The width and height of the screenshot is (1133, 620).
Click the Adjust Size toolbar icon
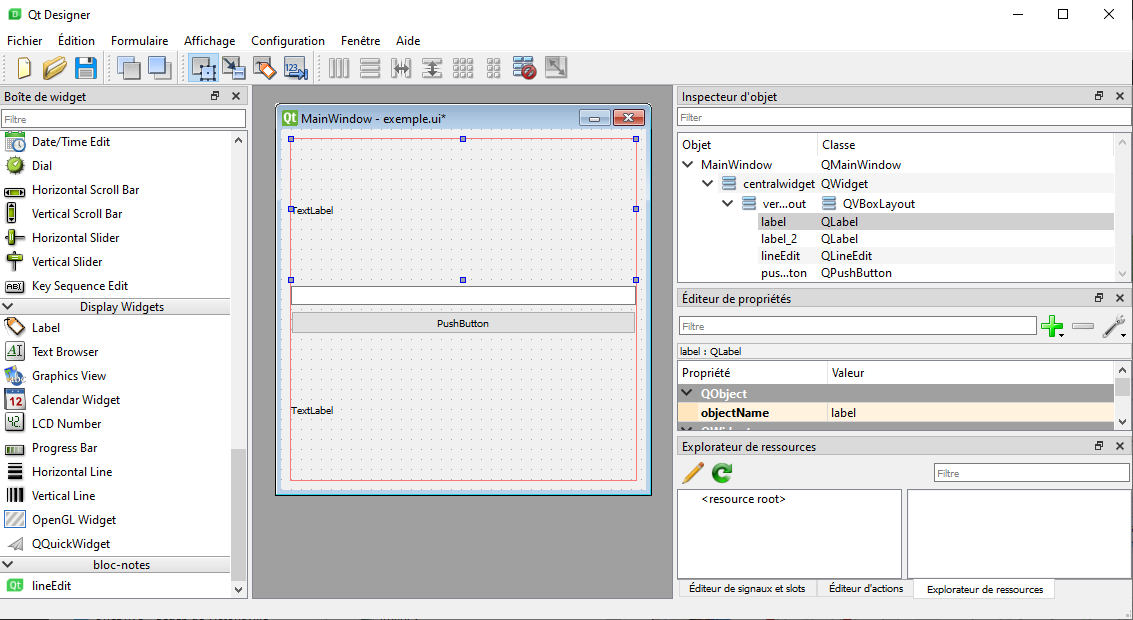pyautogui.click(x=556, y=68)
